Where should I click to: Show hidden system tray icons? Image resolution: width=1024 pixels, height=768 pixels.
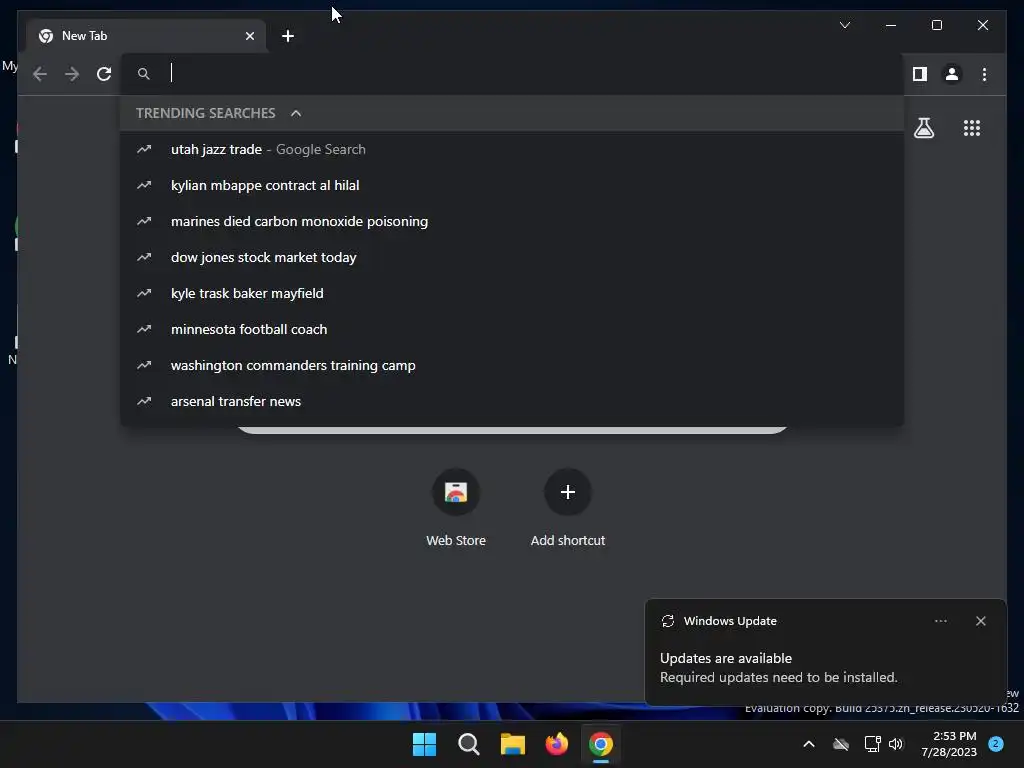(808, 744)
